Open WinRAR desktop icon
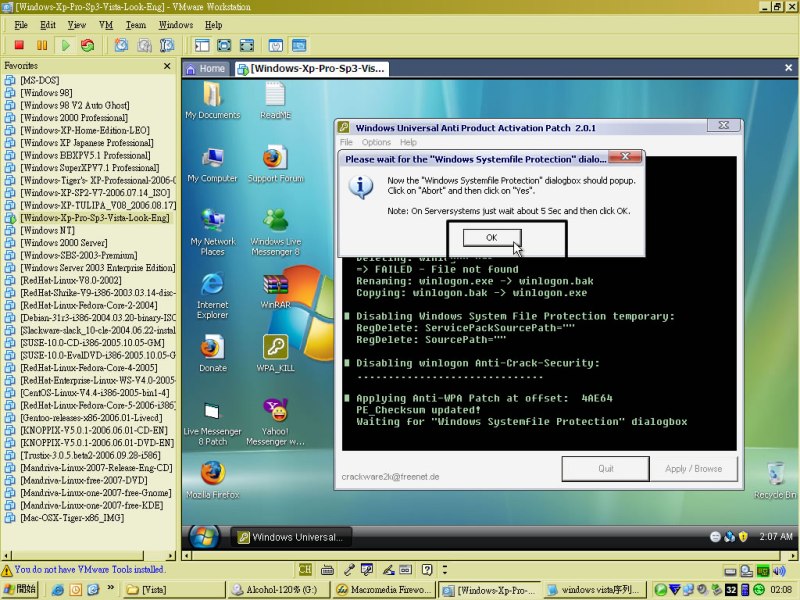 click(x=276, y=291)
